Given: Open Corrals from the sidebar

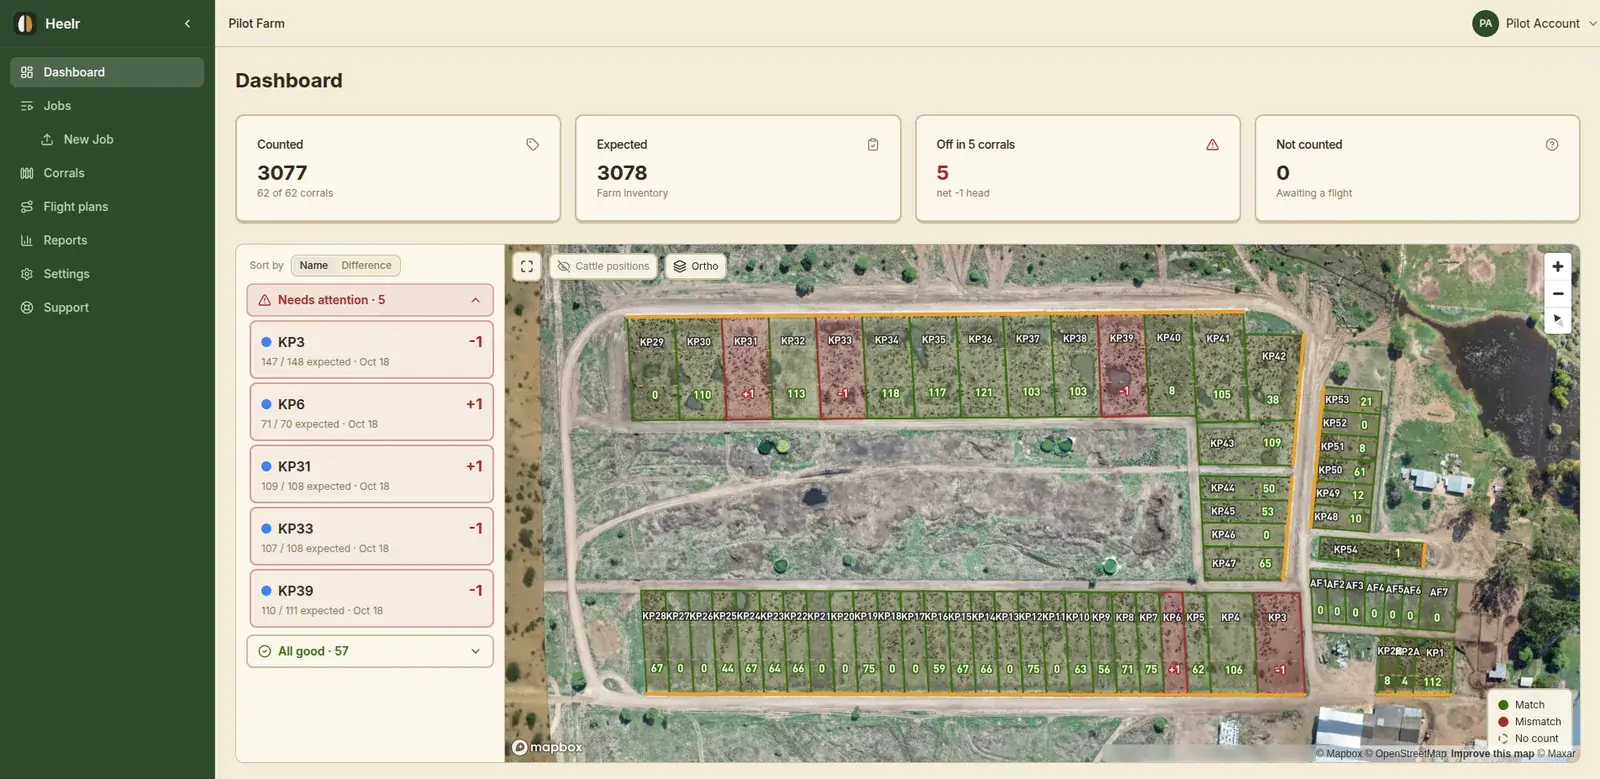Looking at the screenshot, I should click(107, 173).
